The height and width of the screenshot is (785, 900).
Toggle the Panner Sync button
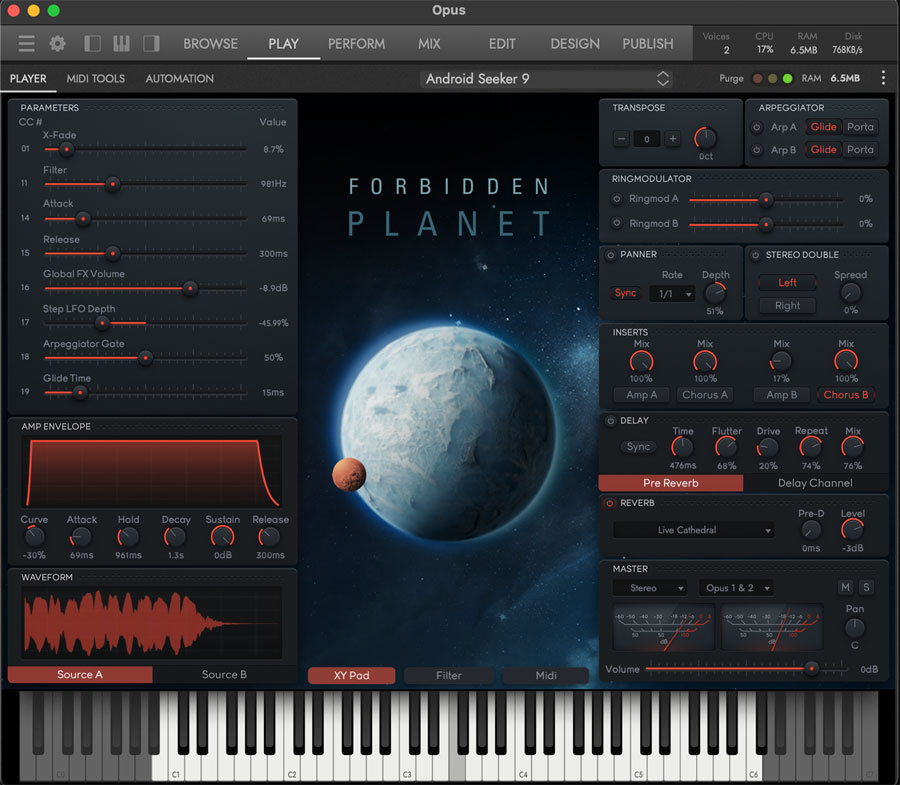625,293
